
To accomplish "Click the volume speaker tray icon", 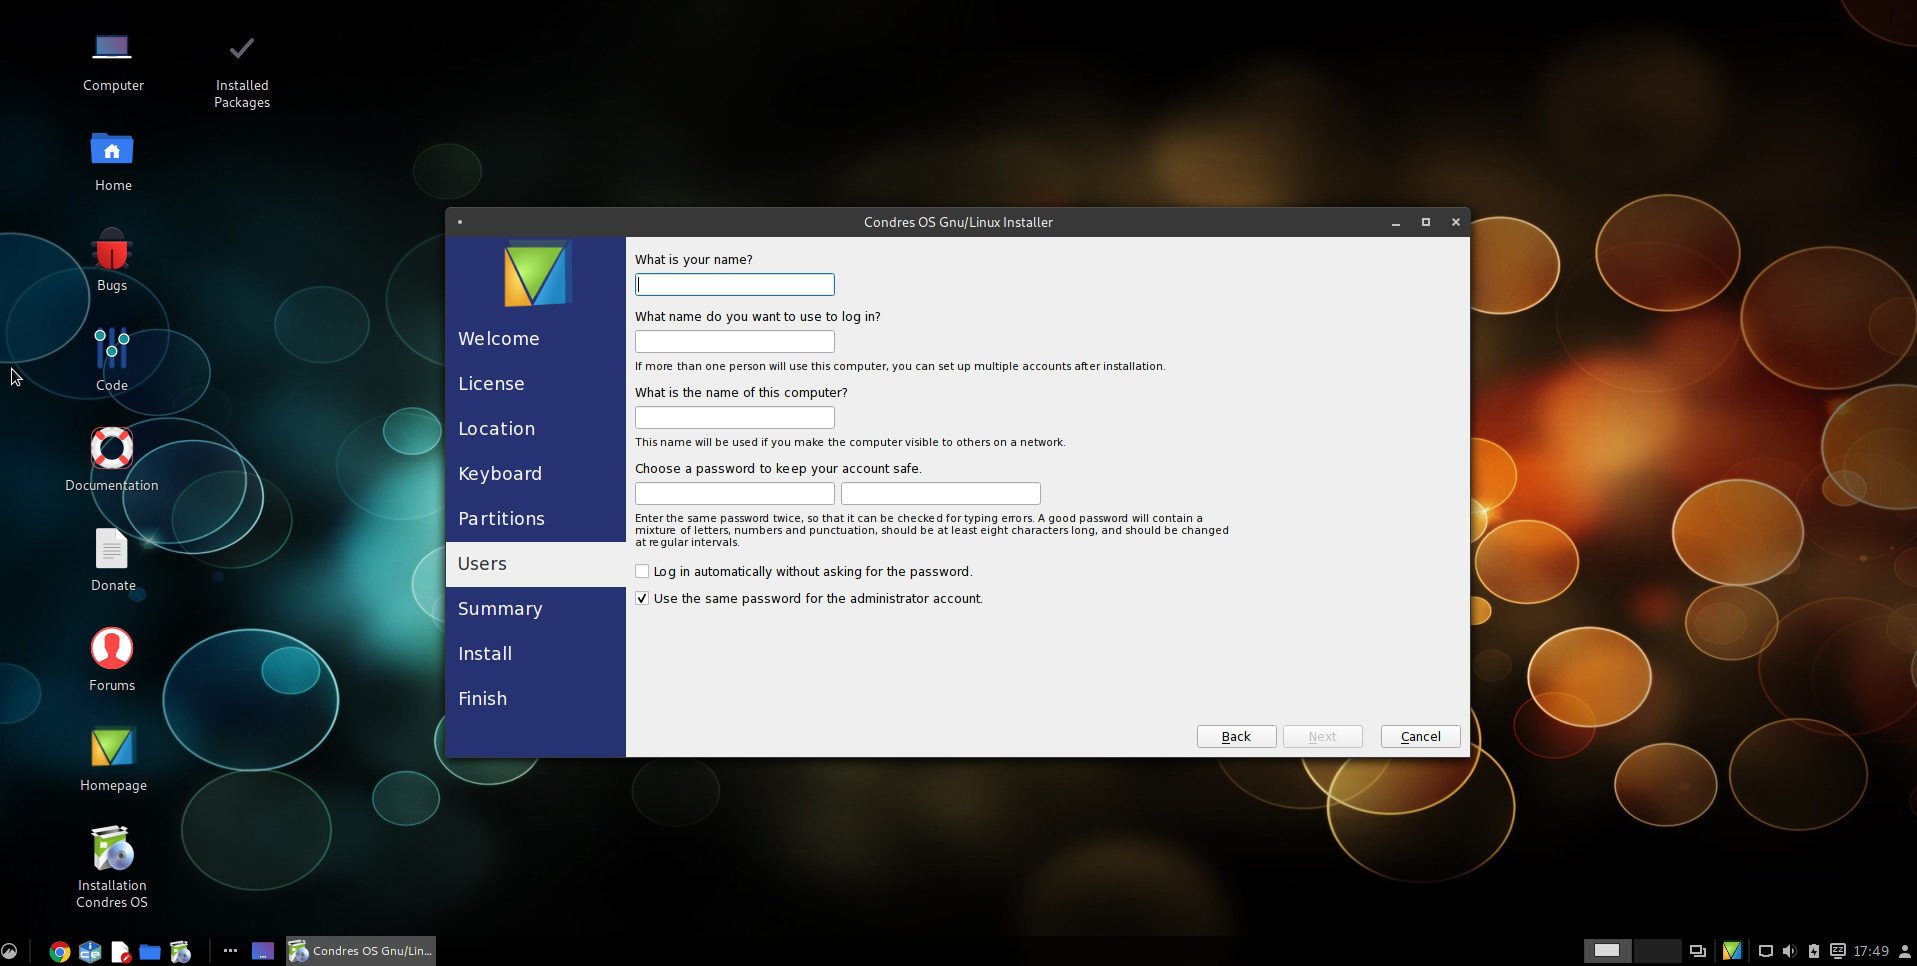I will click(1789, 951).
